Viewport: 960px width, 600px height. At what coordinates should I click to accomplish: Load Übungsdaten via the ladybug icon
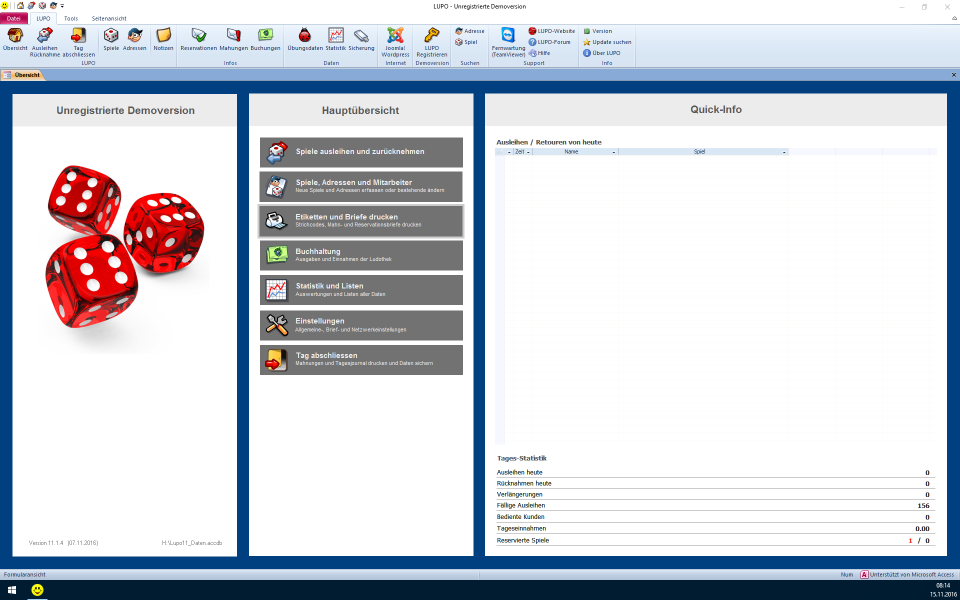click(x=305, y=39)
